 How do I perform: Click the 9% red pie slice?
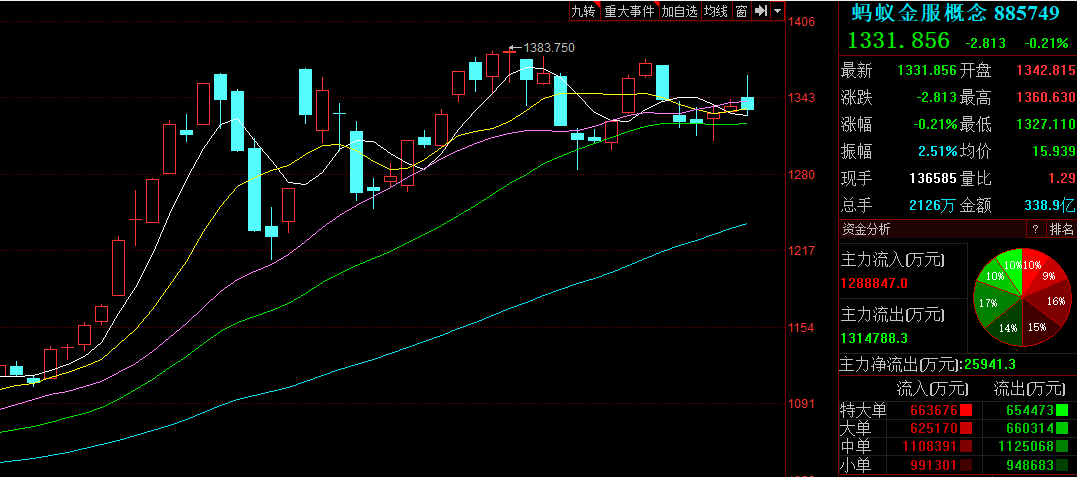coord(1048,276)
